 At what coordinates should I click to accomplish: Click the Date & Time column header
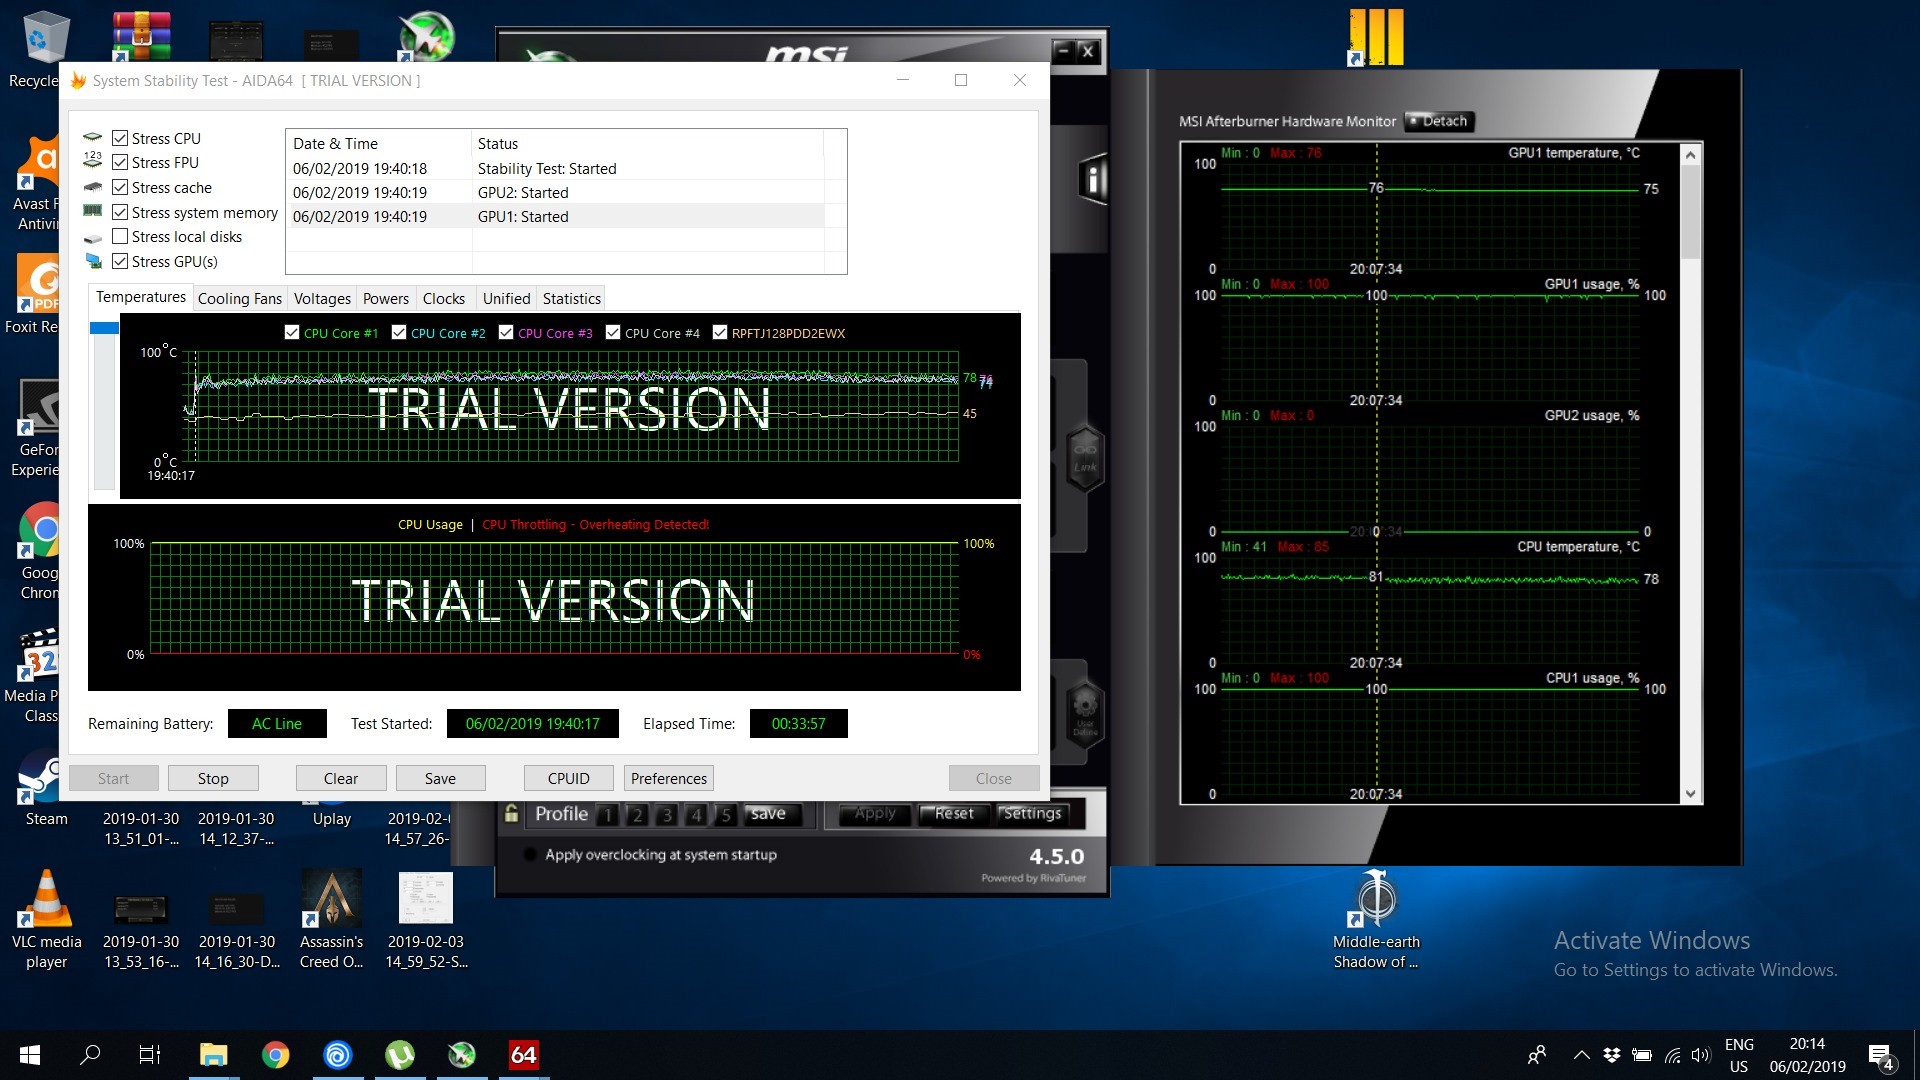379,143
